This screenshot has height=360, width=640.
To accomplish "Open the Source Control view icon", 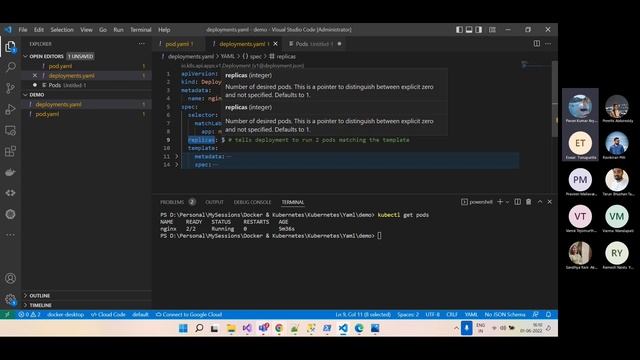I will [x=11, y=88].
